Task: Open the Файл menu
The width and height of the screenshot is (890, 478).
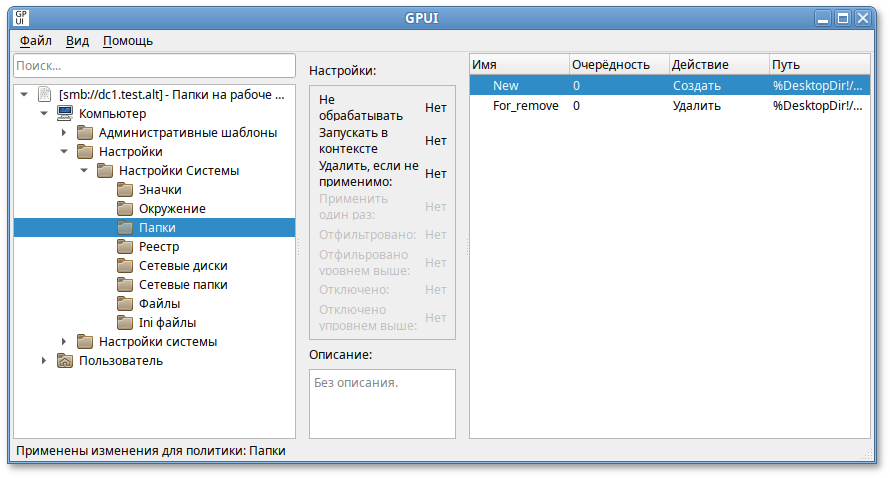Action: tap(36, 41)
